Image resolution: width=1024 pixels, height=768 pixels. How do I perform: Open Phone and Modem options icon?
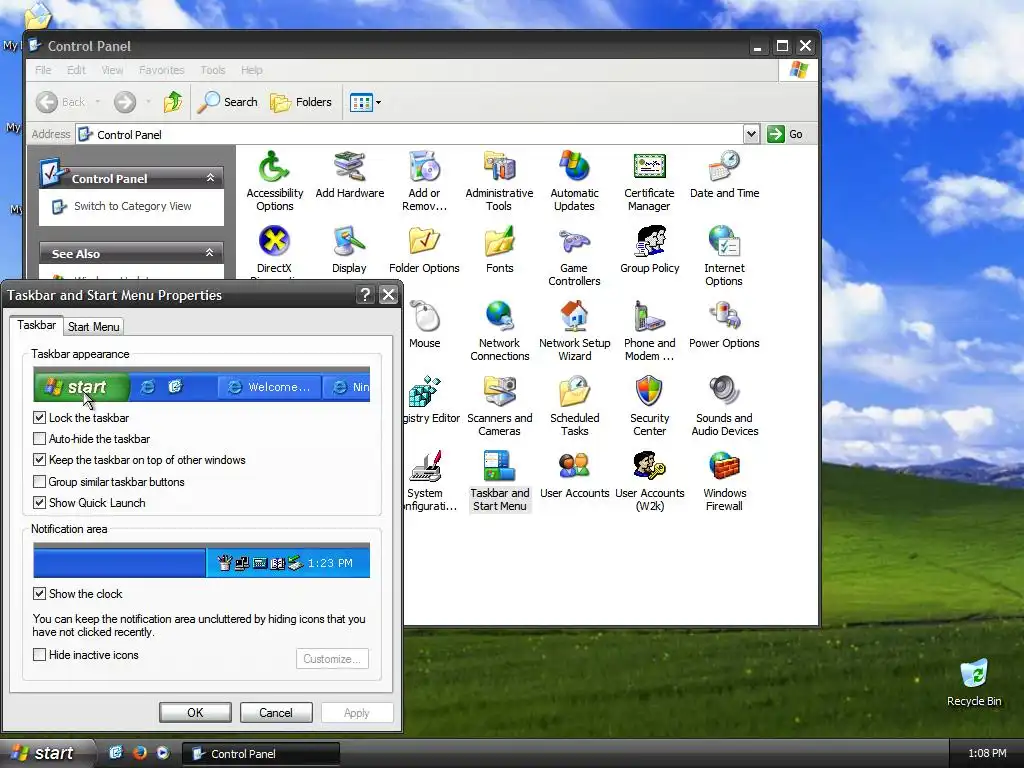coord(649,331)
